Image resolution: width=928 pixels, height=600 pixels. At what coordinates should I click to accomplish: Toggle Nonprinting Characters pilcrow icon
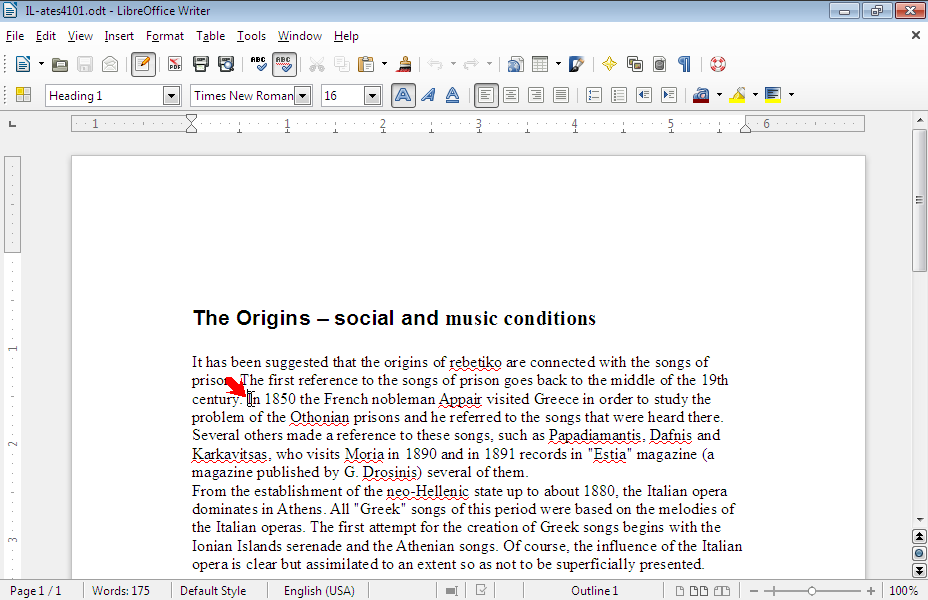coord(684,64)
